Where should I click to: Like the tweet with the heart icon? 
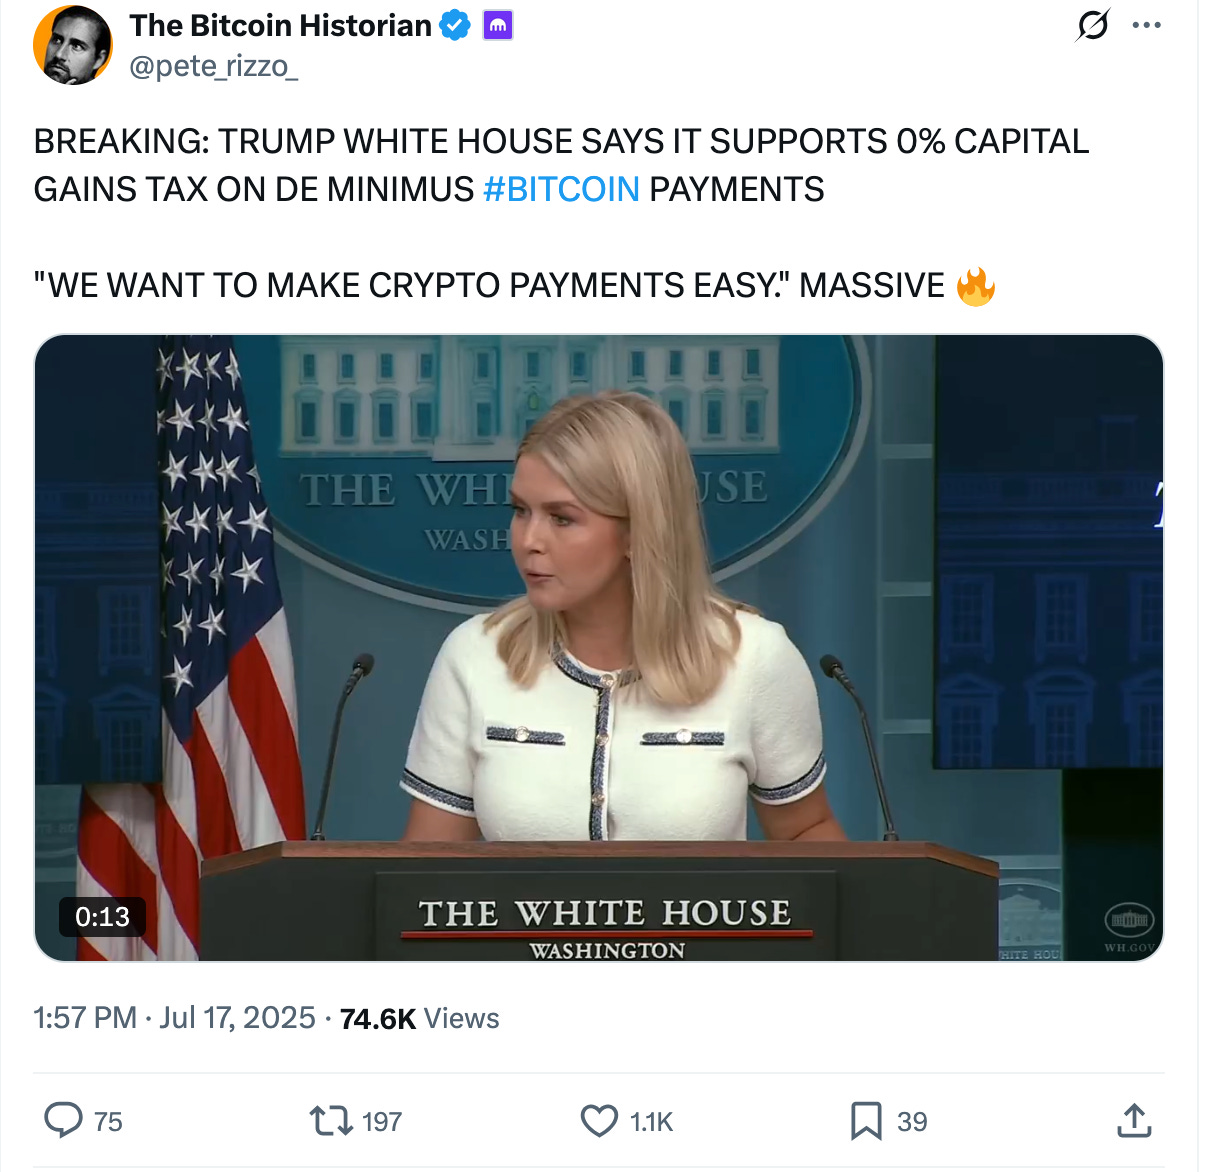pyautogui.click(x=599, y=1121)
